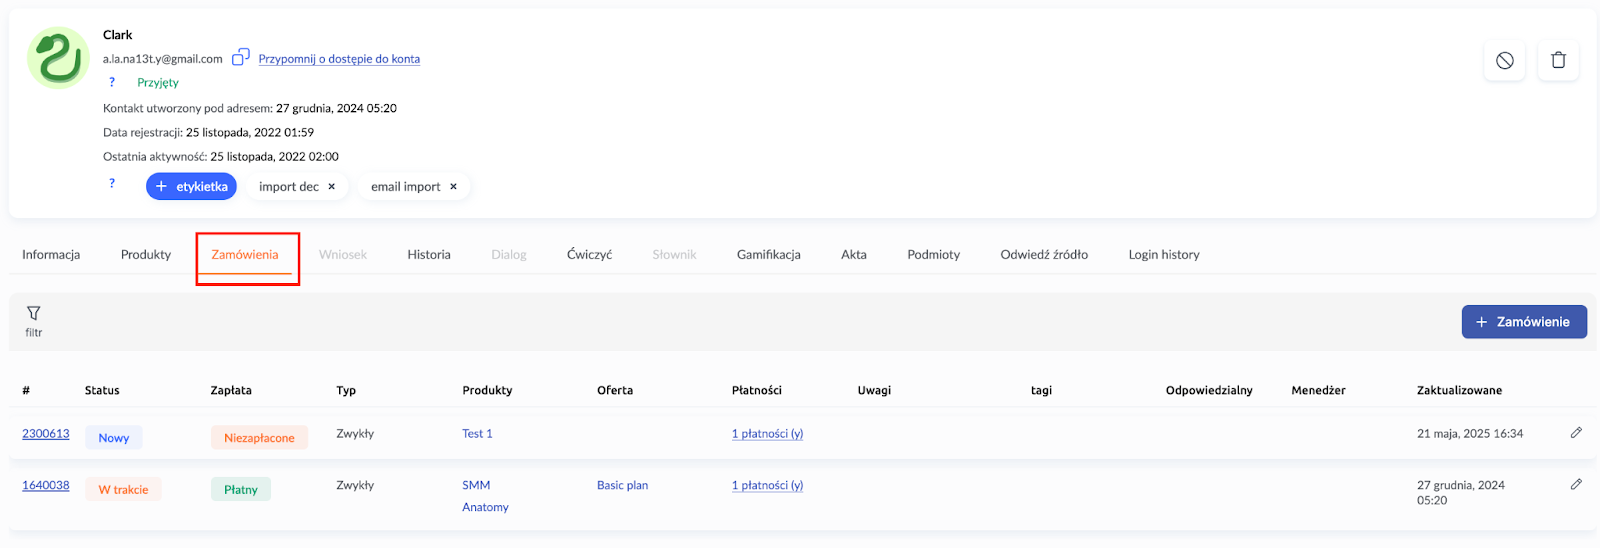
Task: Click the '21 maja, 2025 16:34' date
Action: pos(1470,434)
